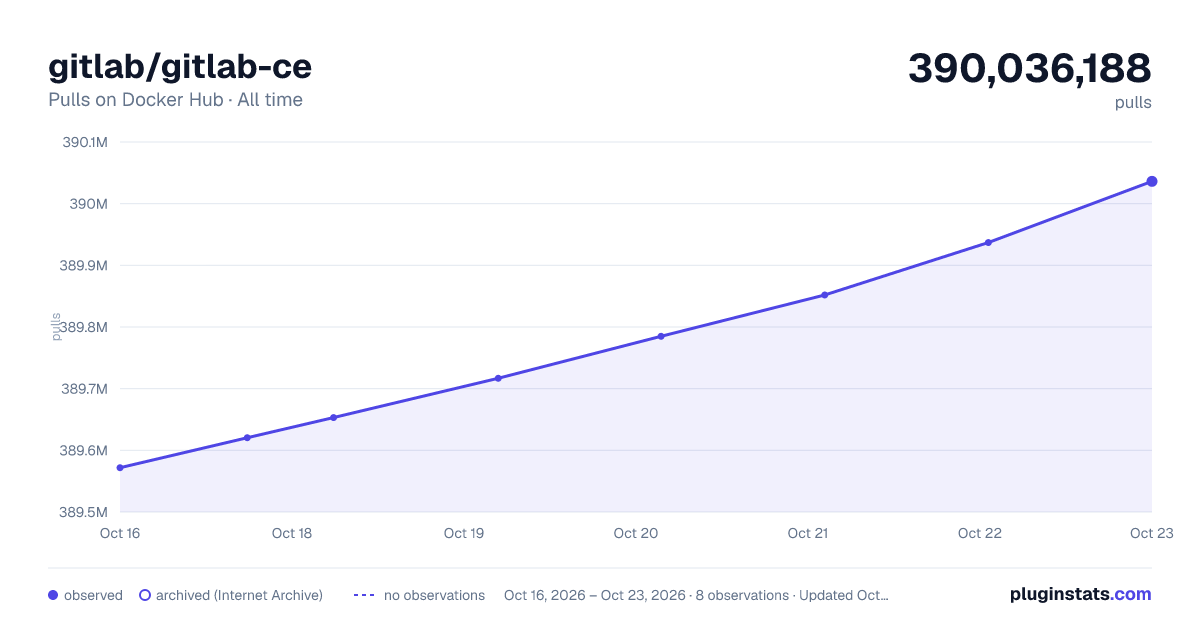Click the 'no observations' legend label
This screenshot has height=630, width=1200.
click(434, 595)
